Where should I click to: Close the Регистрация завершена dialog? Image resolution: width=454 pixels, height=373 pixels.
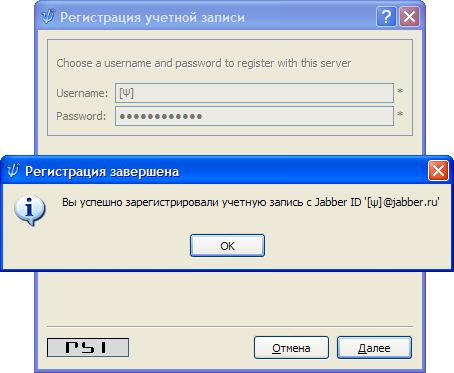[x=438, y=171]
